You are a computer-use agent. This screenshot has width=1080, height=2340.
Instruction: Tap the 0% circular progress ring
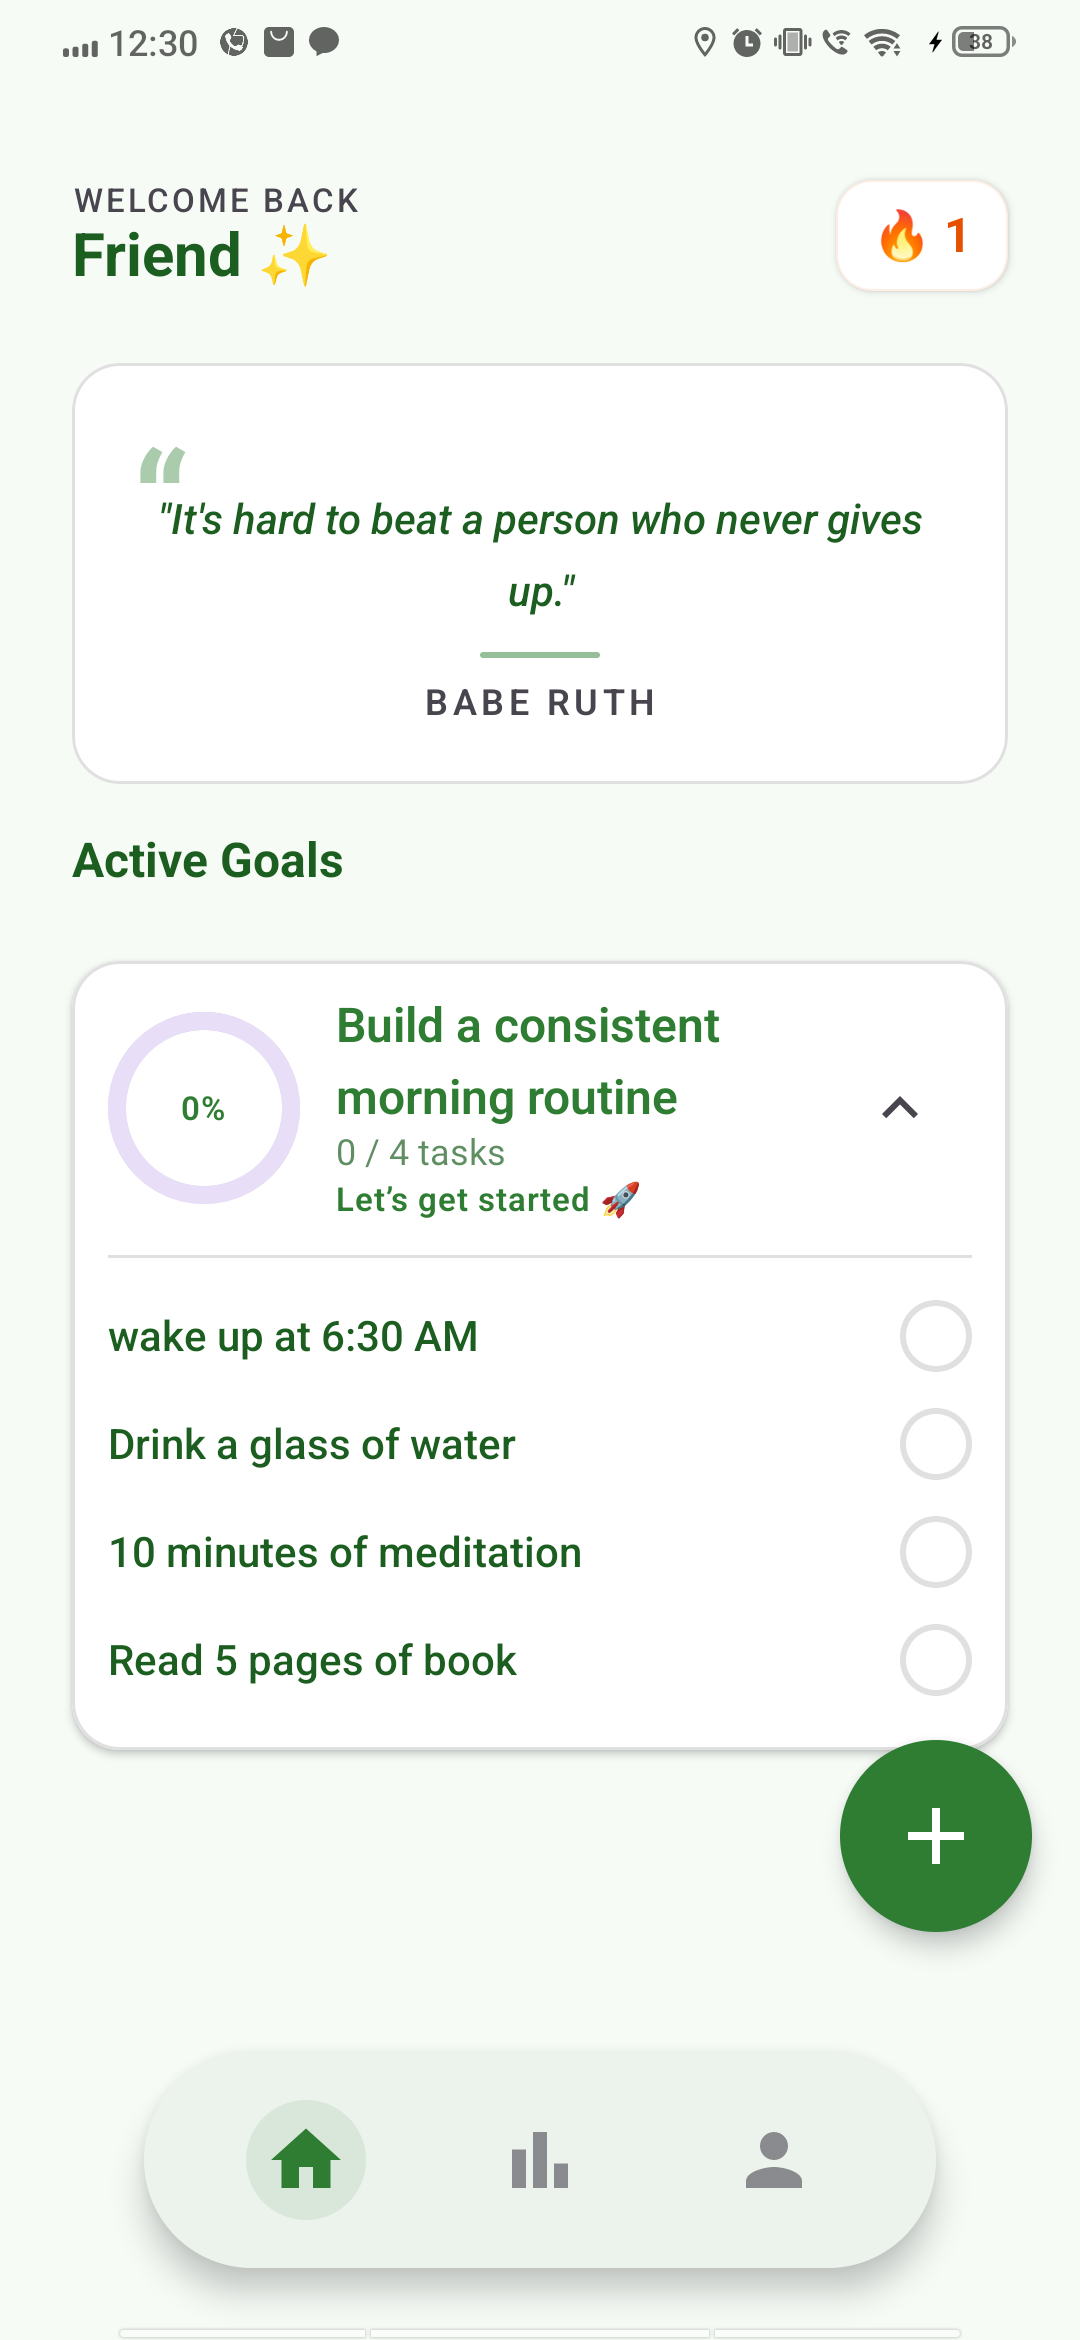click(x=204, y=1108)
